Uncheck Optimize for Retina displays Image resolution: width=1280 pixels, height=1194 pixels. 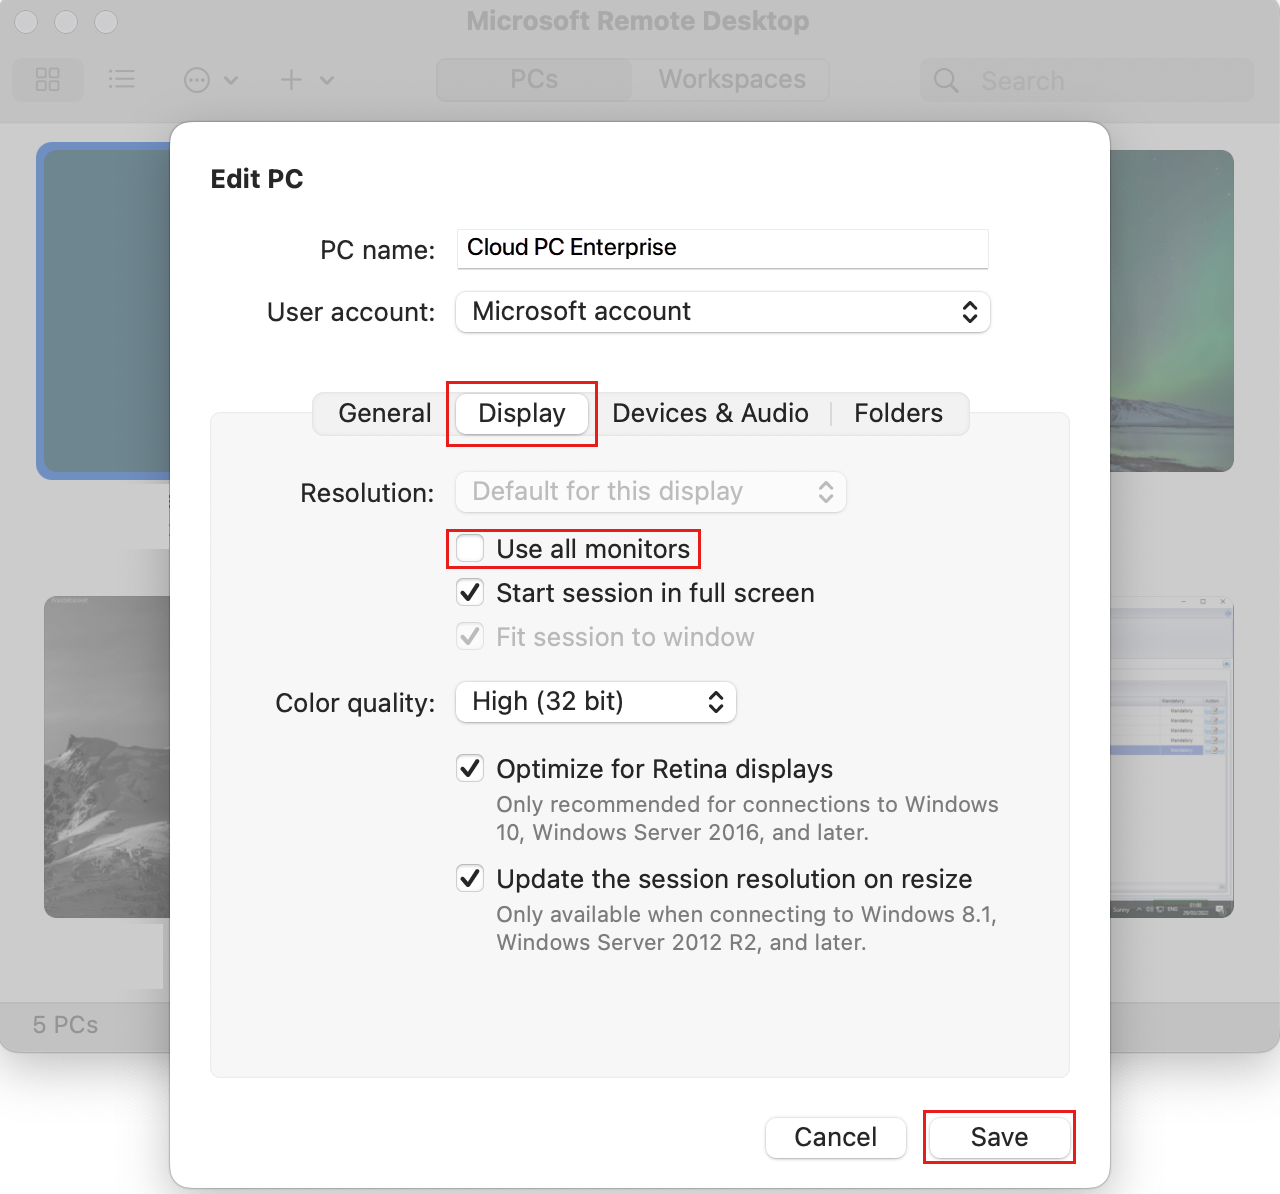click(x=470, y=768)
